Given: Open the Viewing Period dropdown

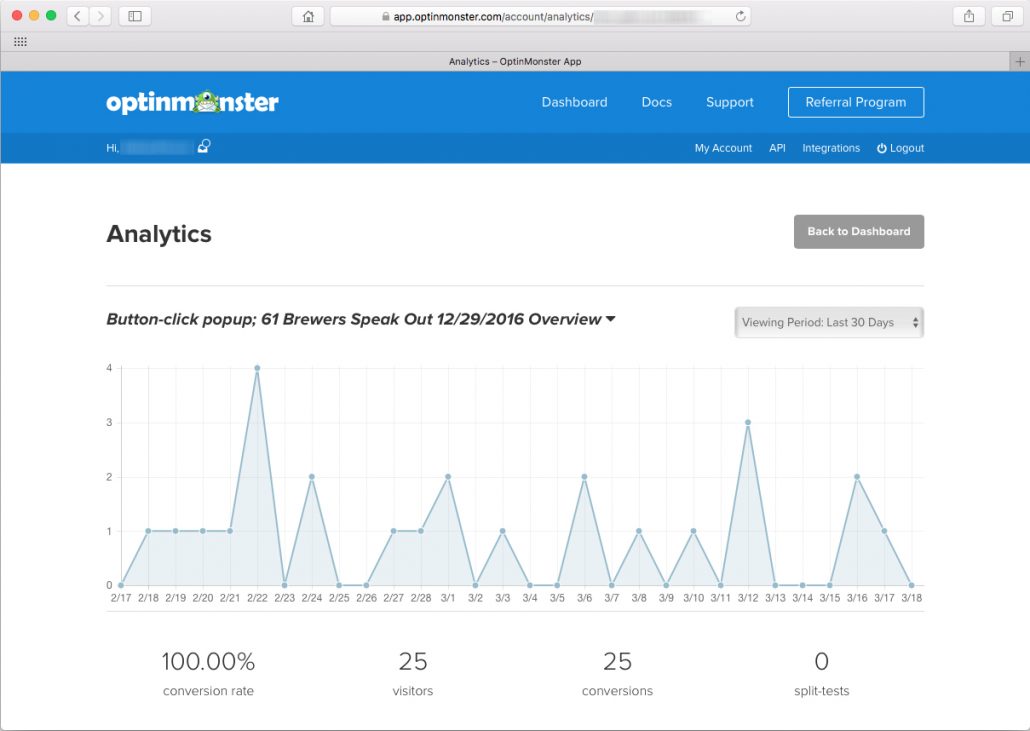Looking at the screenshot, I should [x=829, y=322].
